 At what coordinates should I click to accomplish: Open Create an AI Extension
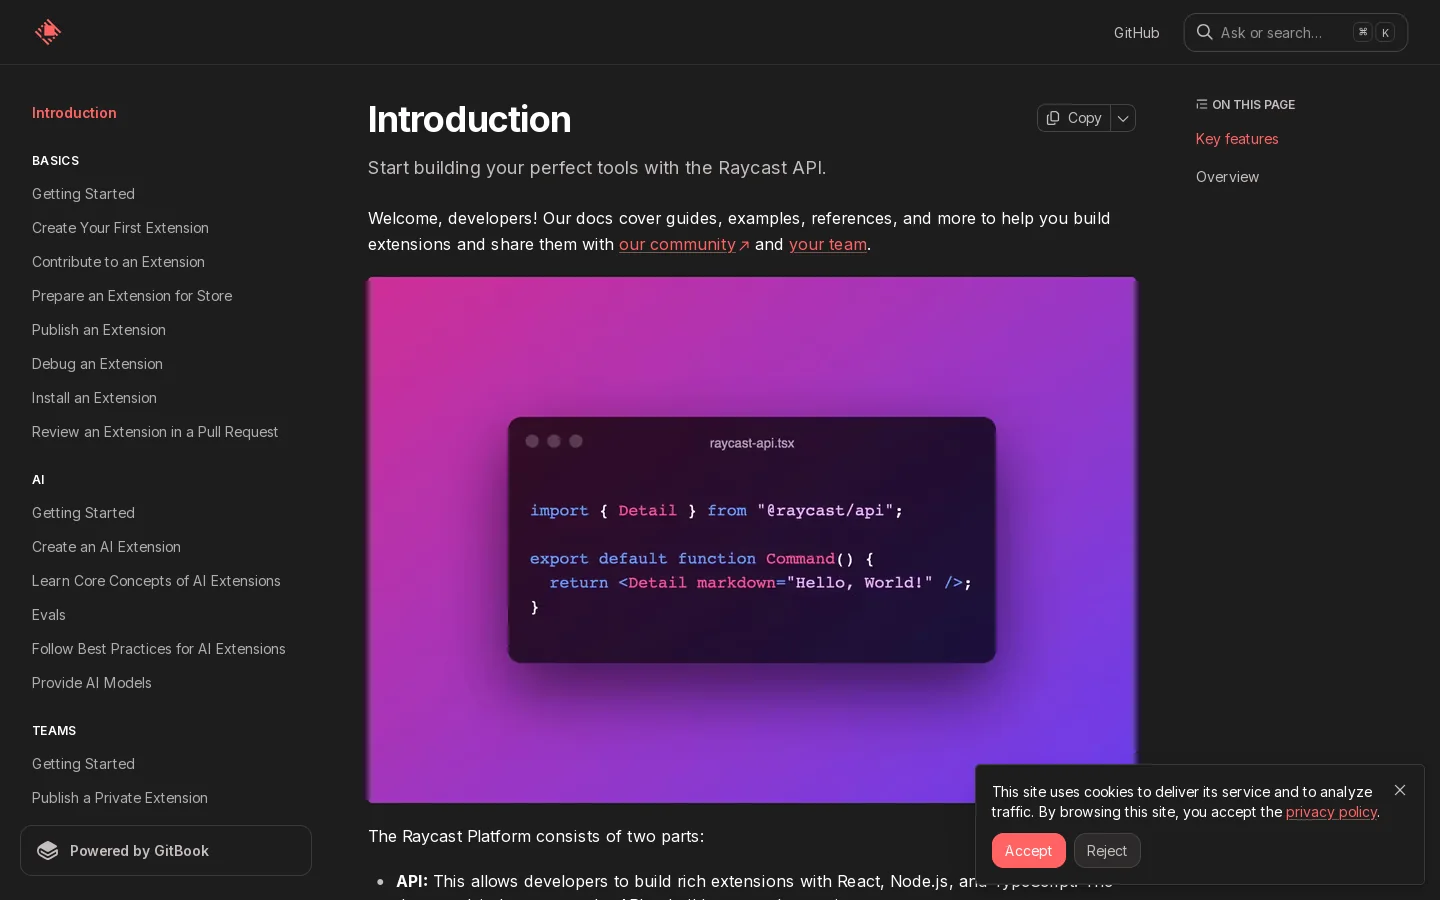pos(106,547)
